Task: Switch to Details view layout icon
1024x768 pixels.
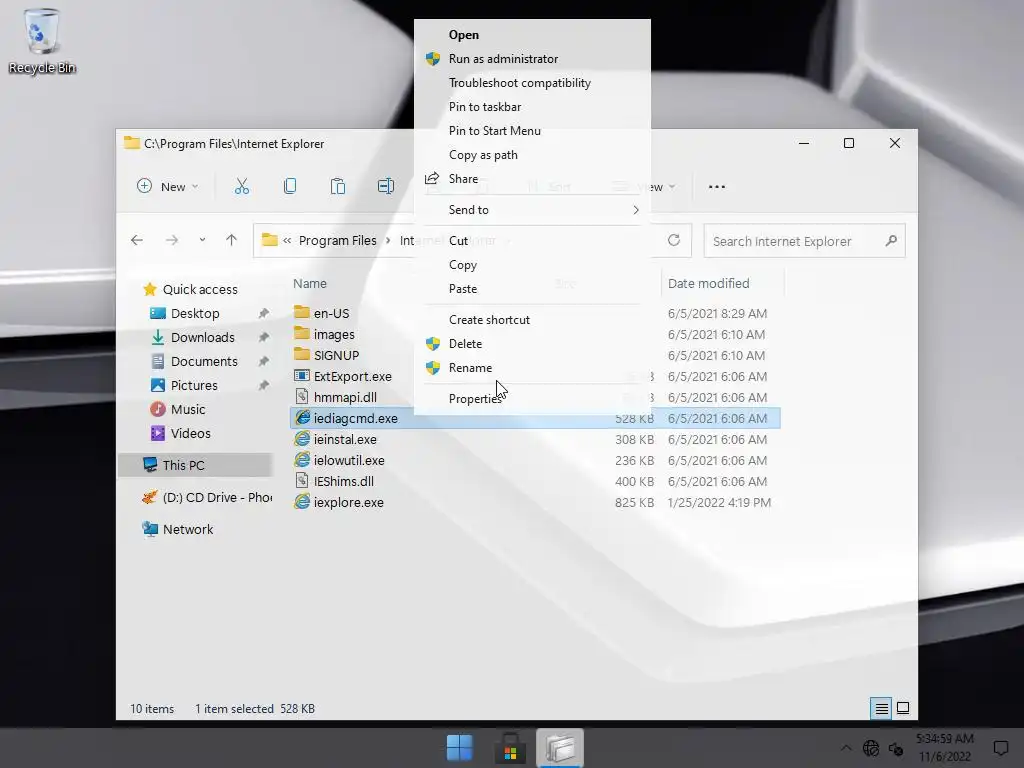Action: coord(881,709)
